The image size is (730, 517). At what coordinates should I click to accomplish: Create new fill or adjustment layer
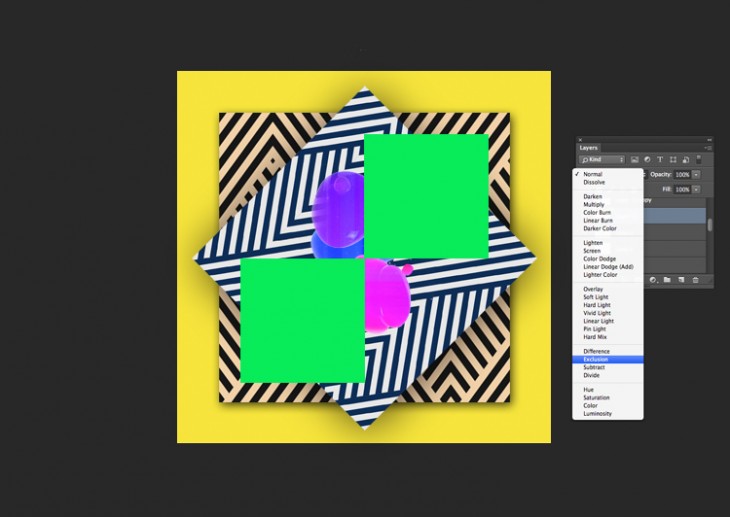tap(653, 280)
